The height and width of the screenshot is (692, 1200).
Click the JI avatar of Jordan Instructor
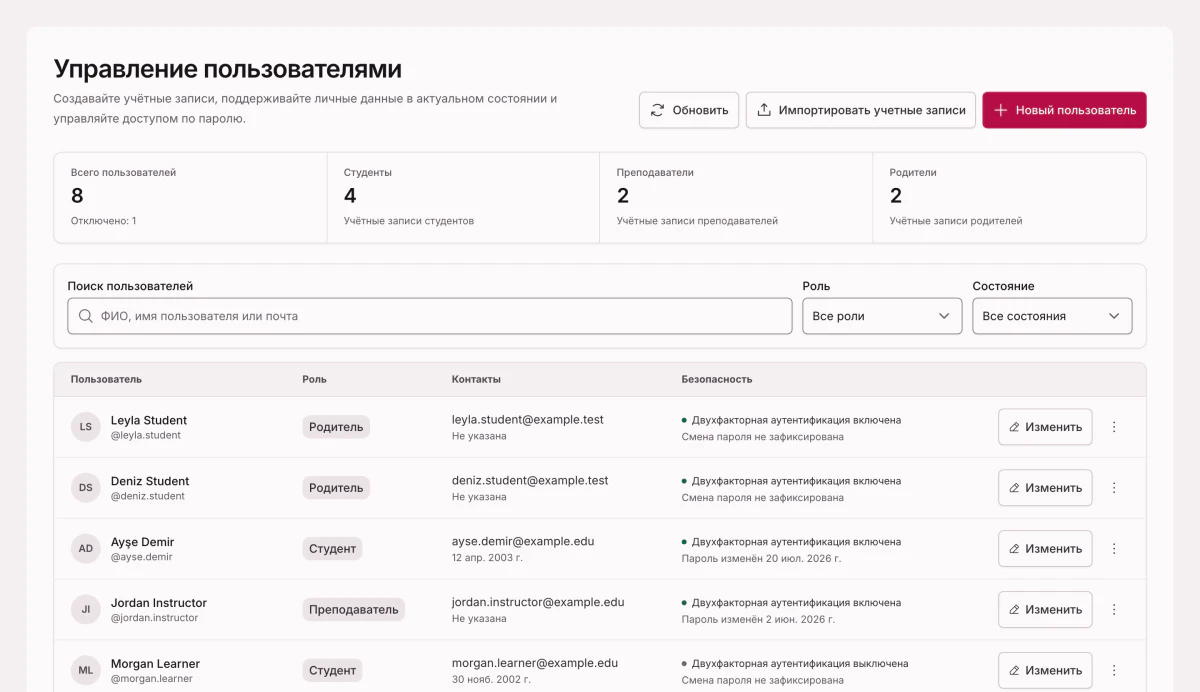[x=86, y=610]
